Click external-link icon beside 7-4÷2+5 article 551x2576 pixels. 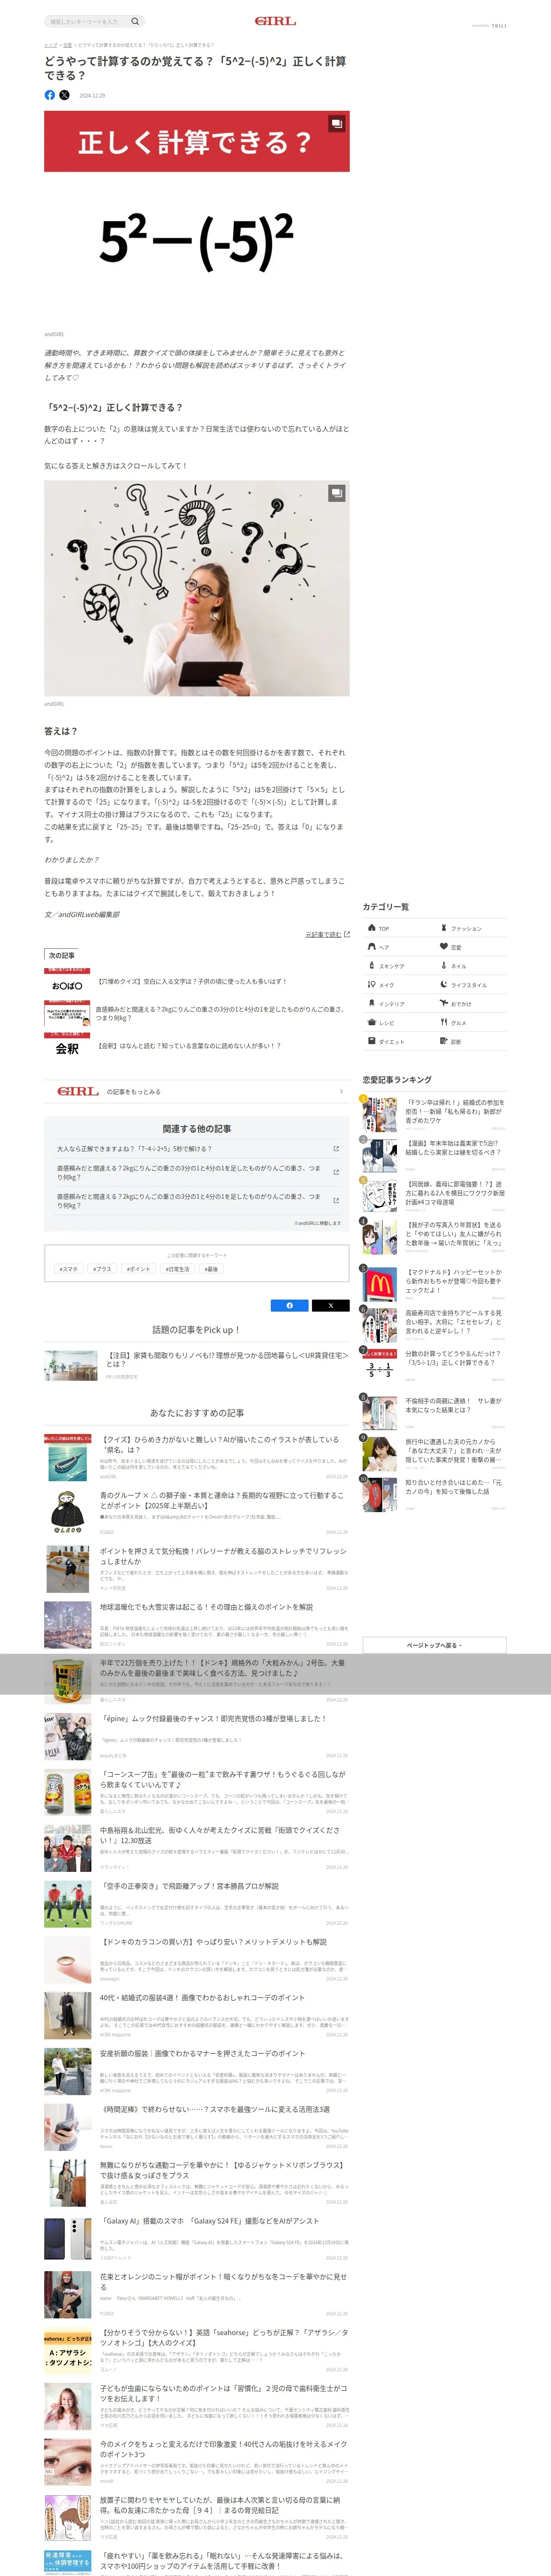pyautogui.click(x=336, y=1149)
